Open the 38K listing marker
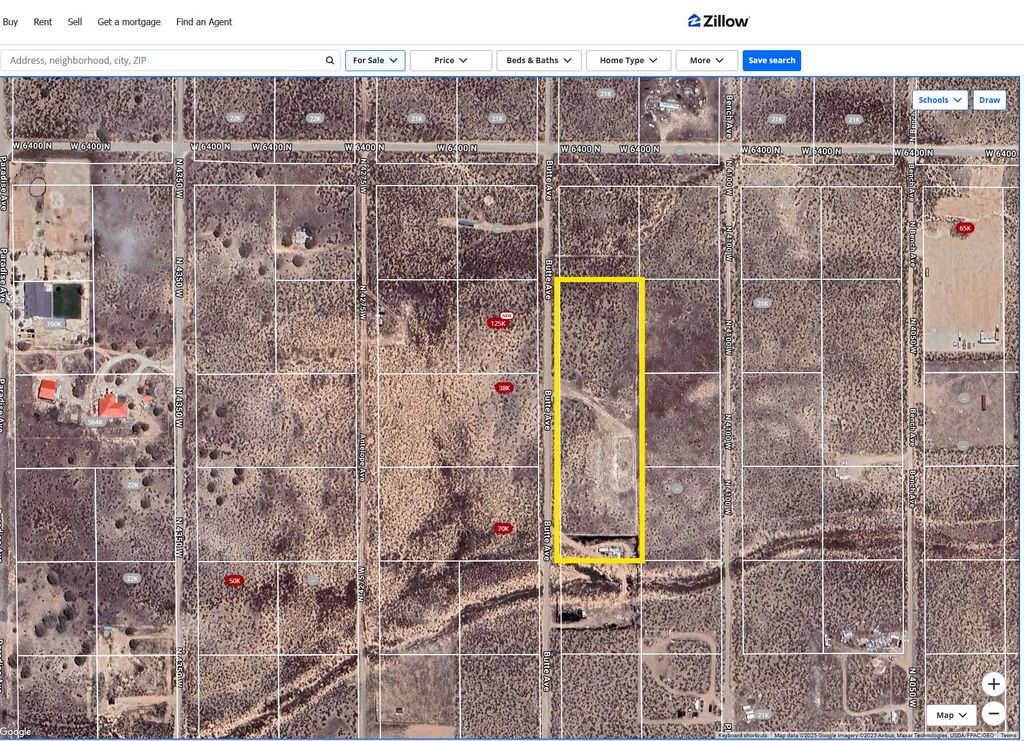This screenshot has width=1024, height=741. [x=504, y=388]
